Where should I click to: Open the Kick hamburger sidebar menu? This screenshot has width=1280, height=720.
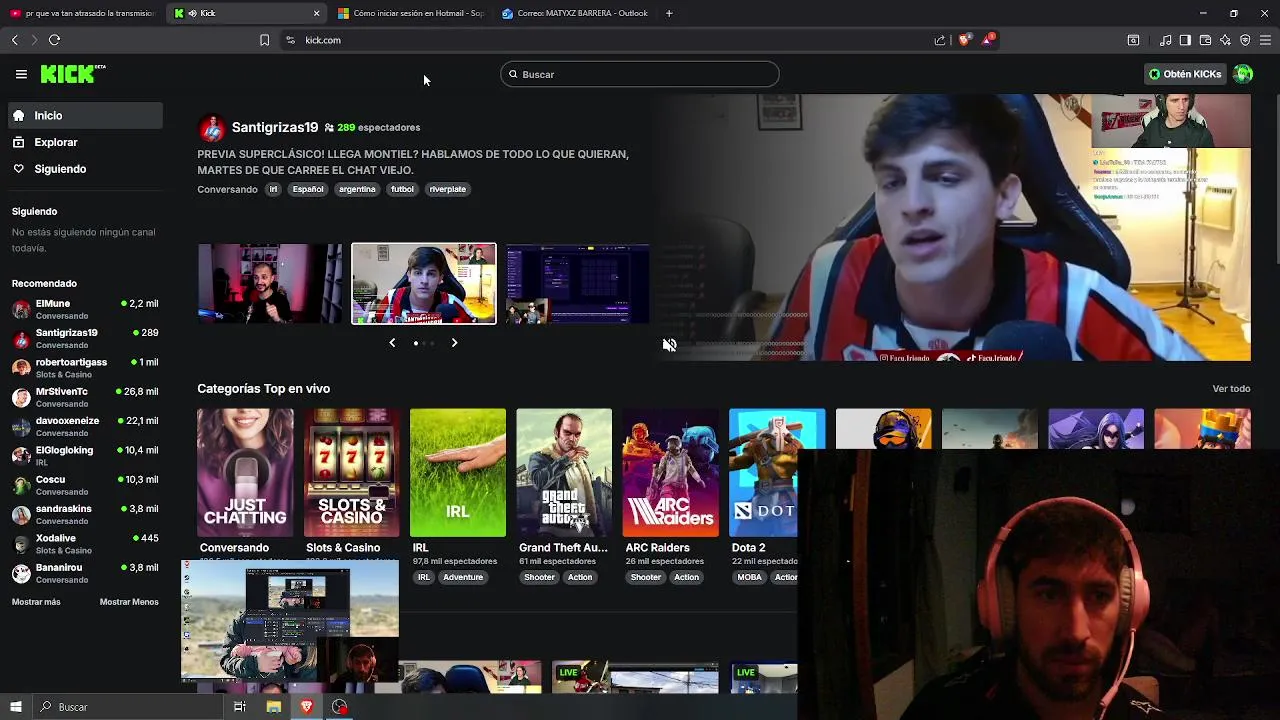(21, 74)
